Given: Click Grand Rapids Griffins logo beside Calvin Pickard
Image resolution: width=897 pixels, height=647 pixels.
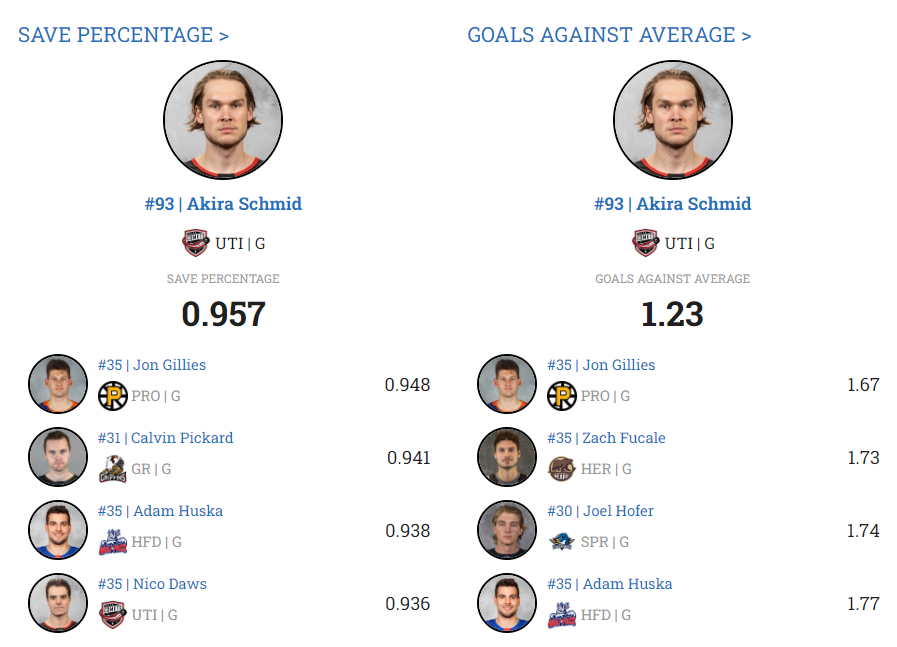Looking at the screenshot, I should (113, 469).
